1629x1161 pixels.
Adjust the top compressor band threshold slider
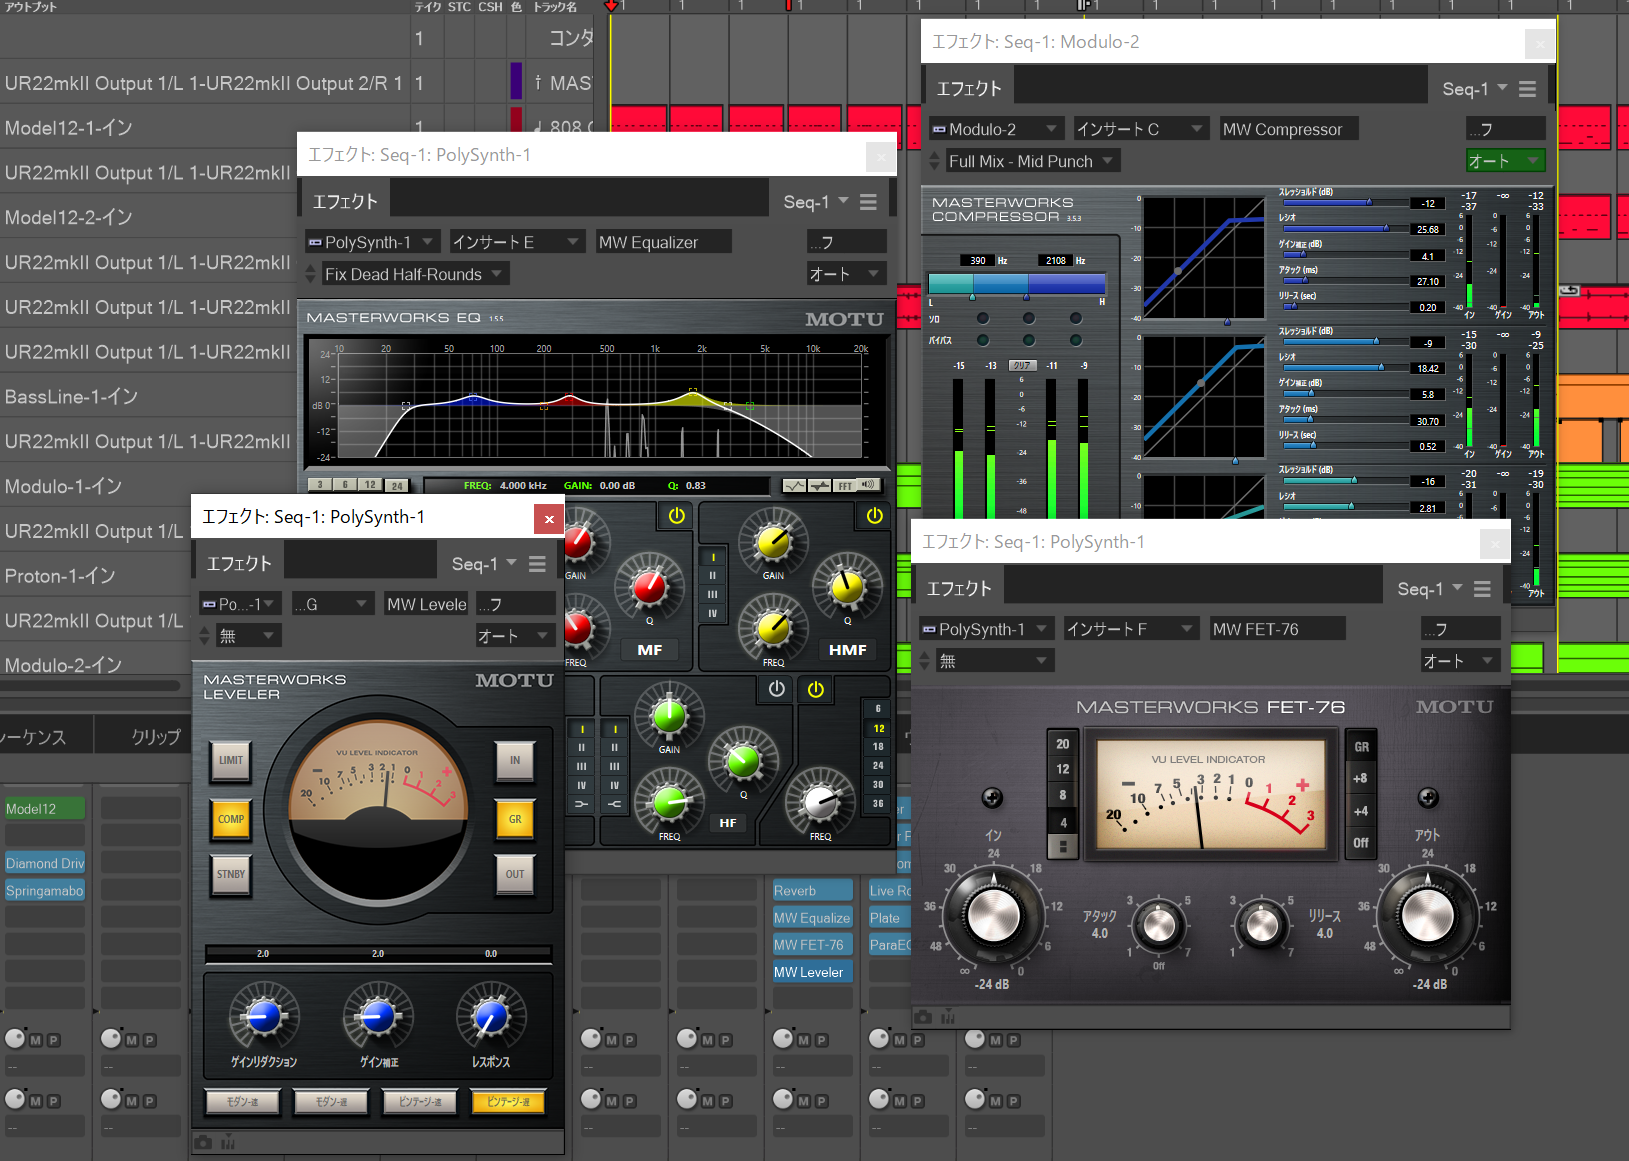(x=1346, y=203)
